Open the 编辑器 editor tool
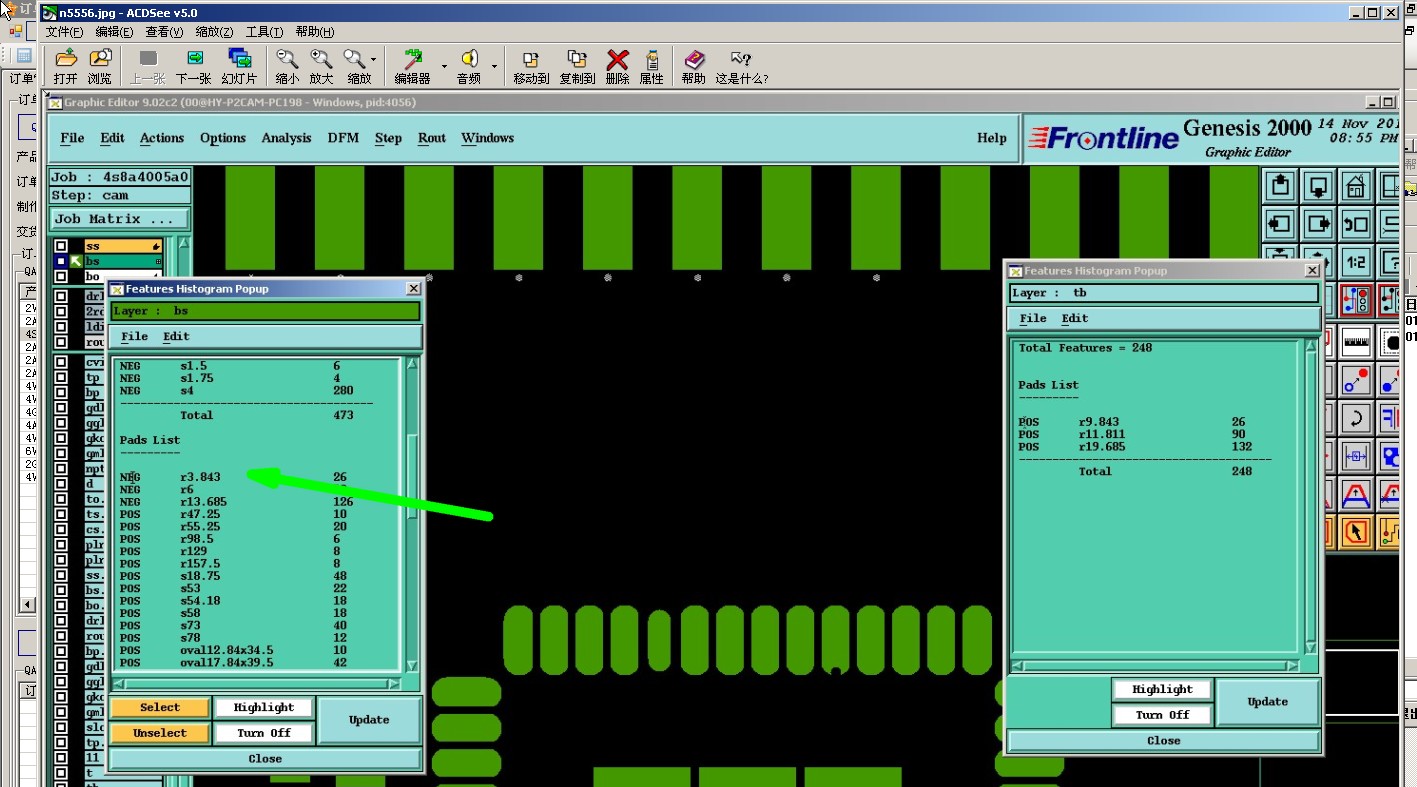 pos(412,66)
